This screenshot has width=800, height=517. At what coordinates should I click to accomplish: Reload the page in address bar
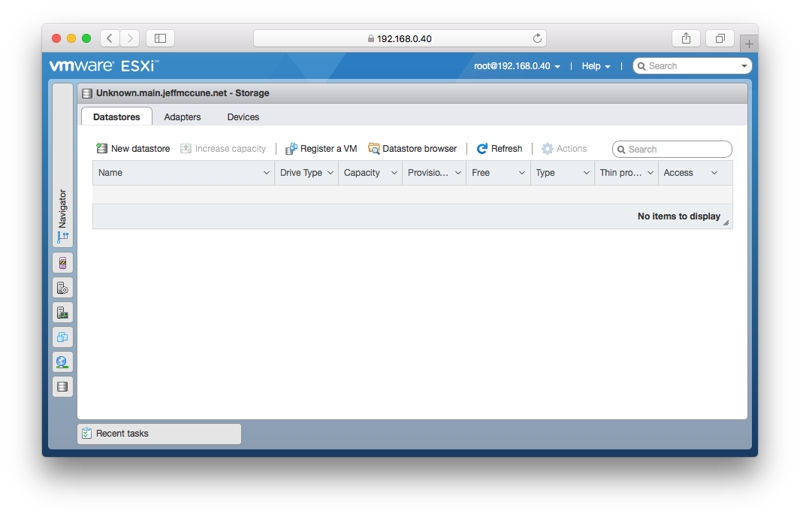[537, 38]
